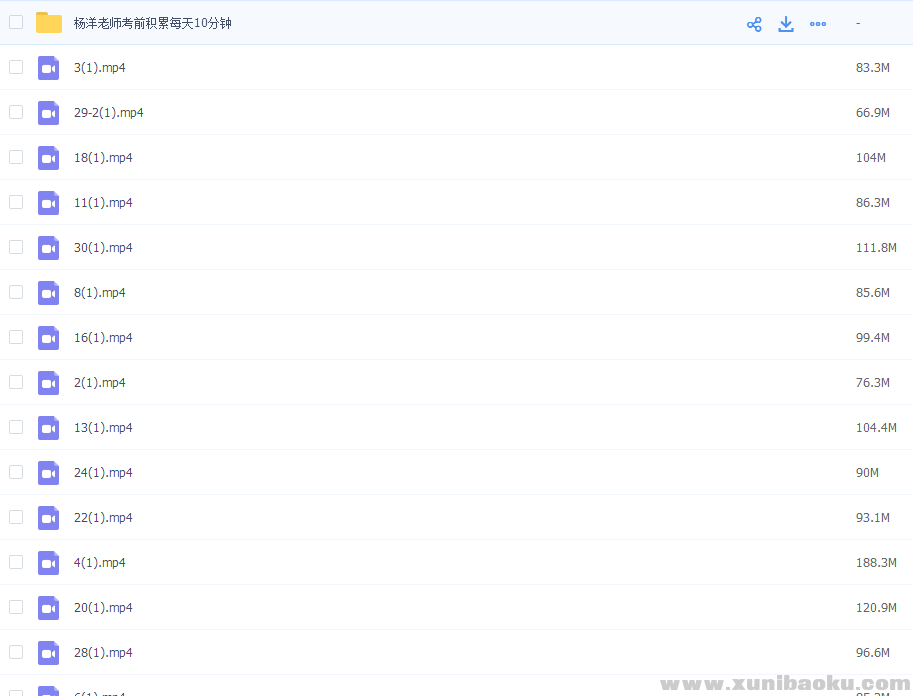
Task: Check the checkbox for 18(1).mp4
Action: coord(16,157)
